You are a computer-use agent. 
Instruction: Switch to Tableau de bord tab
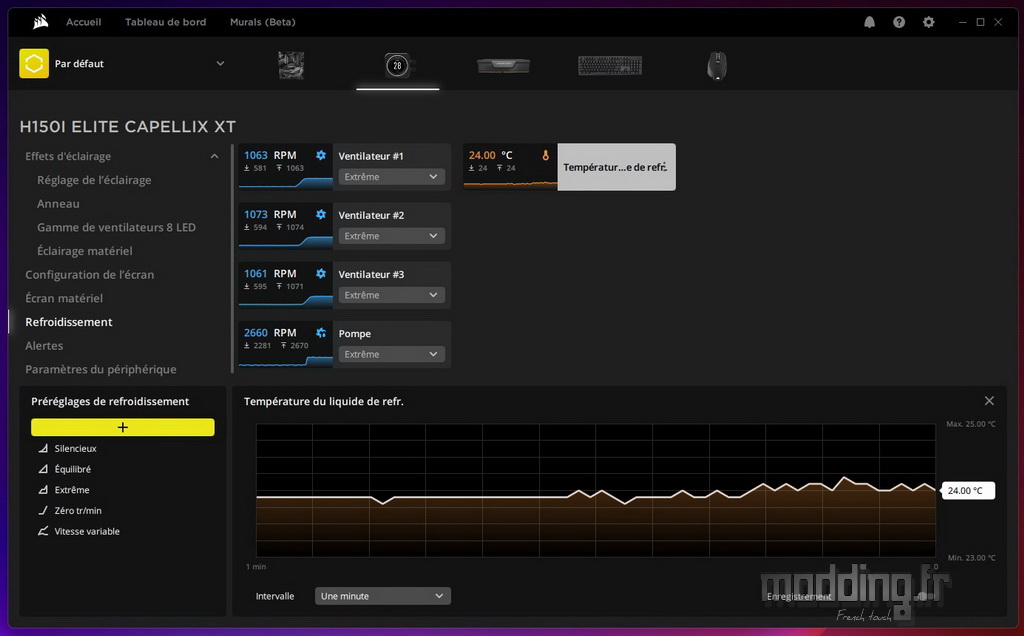tap(166, 22)
